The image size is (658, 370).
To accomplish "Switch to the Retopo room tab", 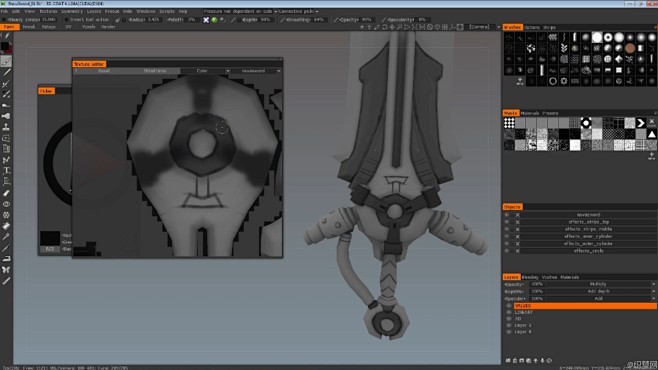I will (x=49, y=27).
